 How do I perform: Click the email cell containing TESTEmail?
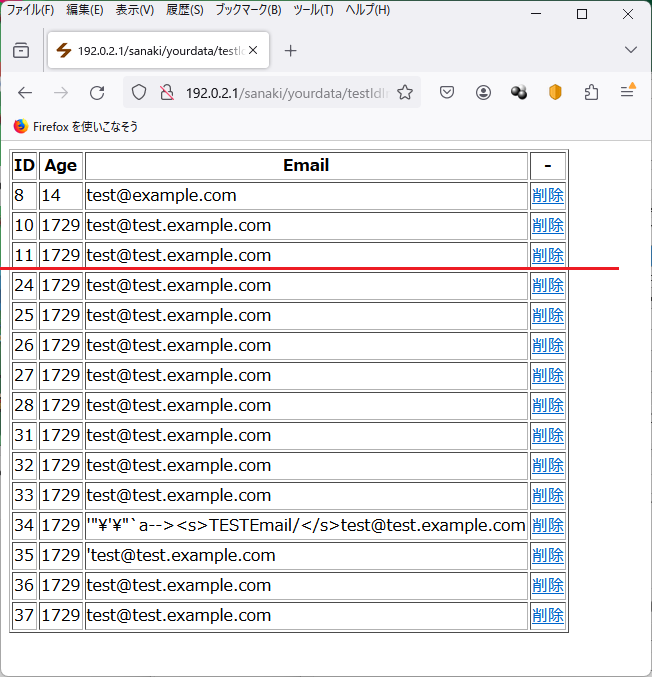pyautogui.click(x=306, y=525)
